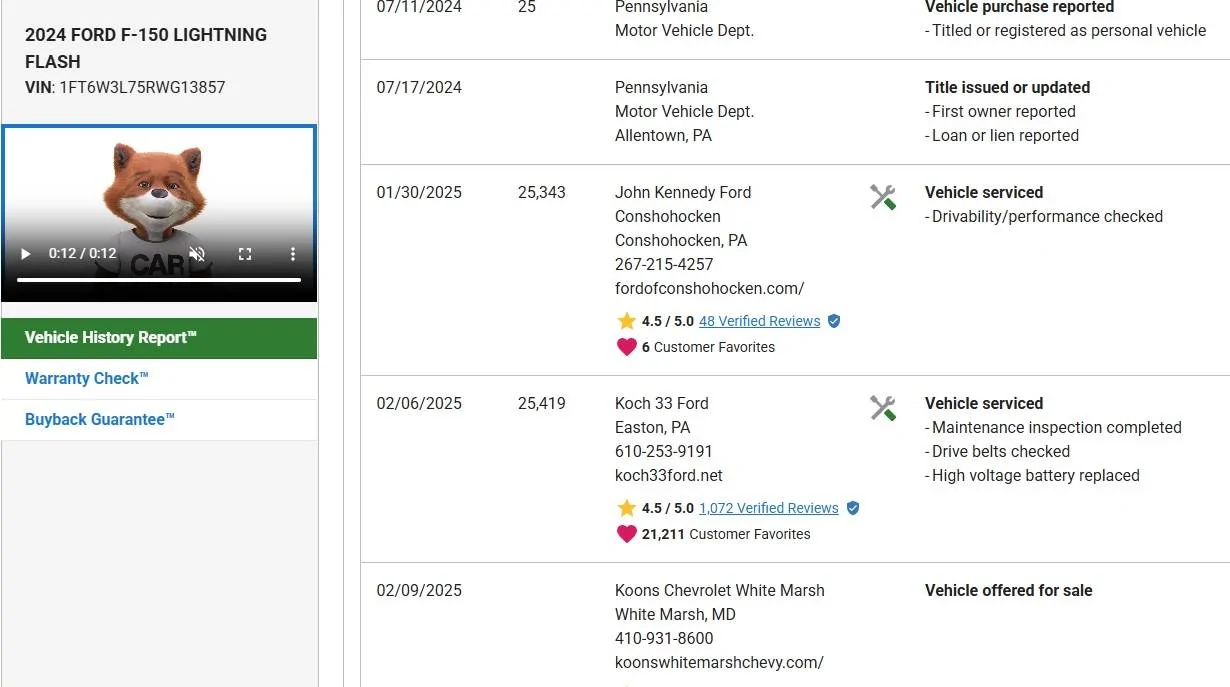This screenshot has width=1230, height=687.
Task: Click the star rating icon for John Kennedy Ford
Action: [x=627, y=321]
